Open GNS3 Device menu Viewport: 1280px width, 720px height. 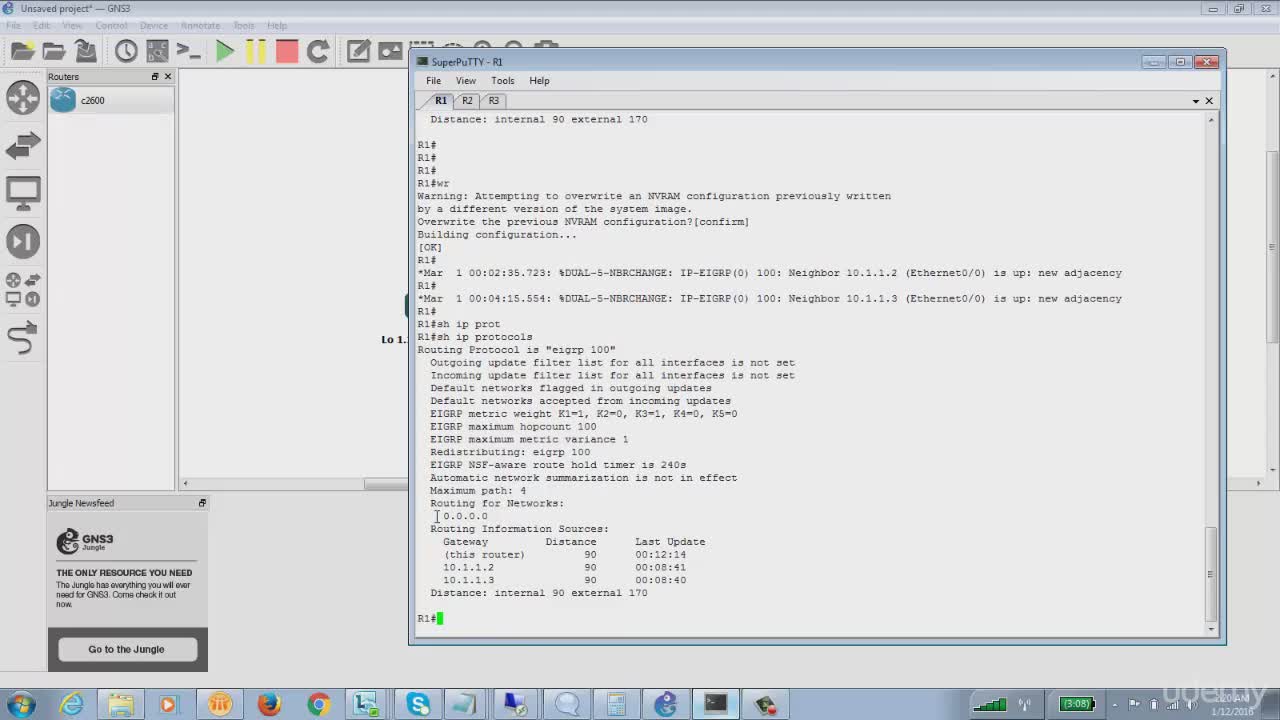tap(154, 25)
